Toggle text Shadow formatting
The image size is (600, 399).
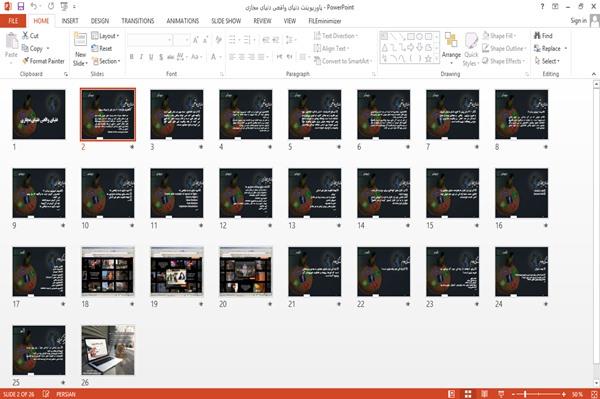click(161, 57)
